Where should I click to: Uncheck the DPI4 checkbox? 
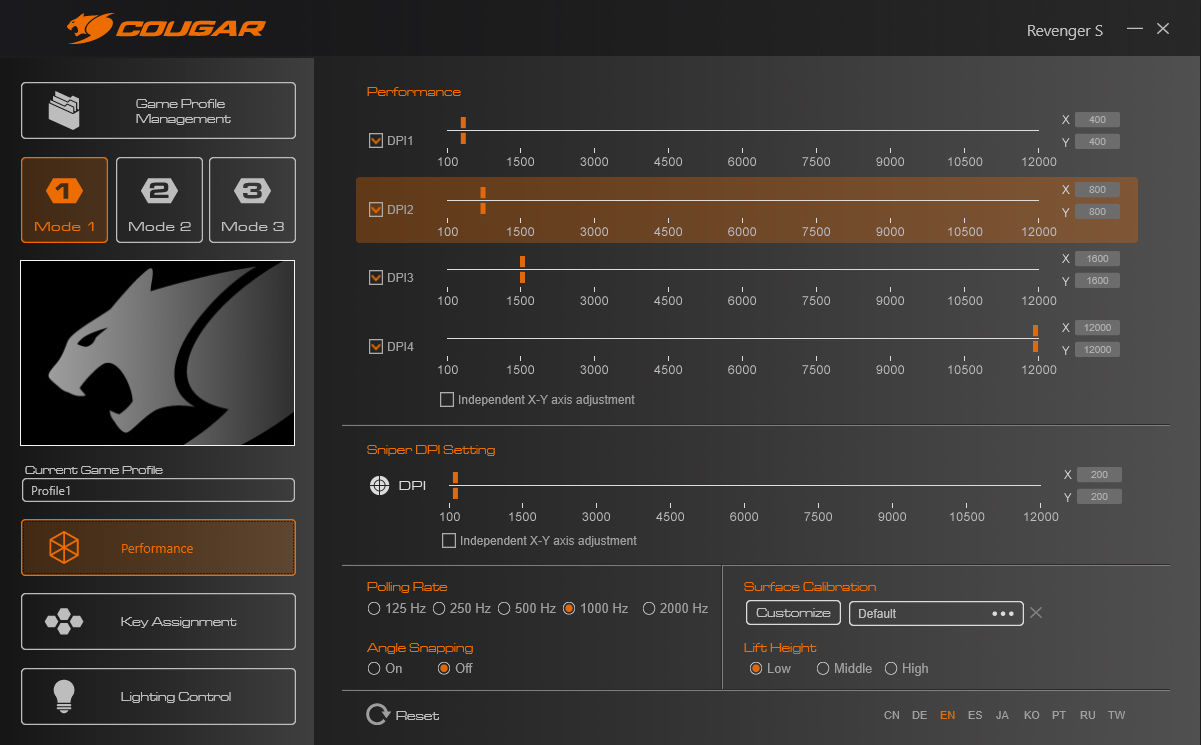376,347
